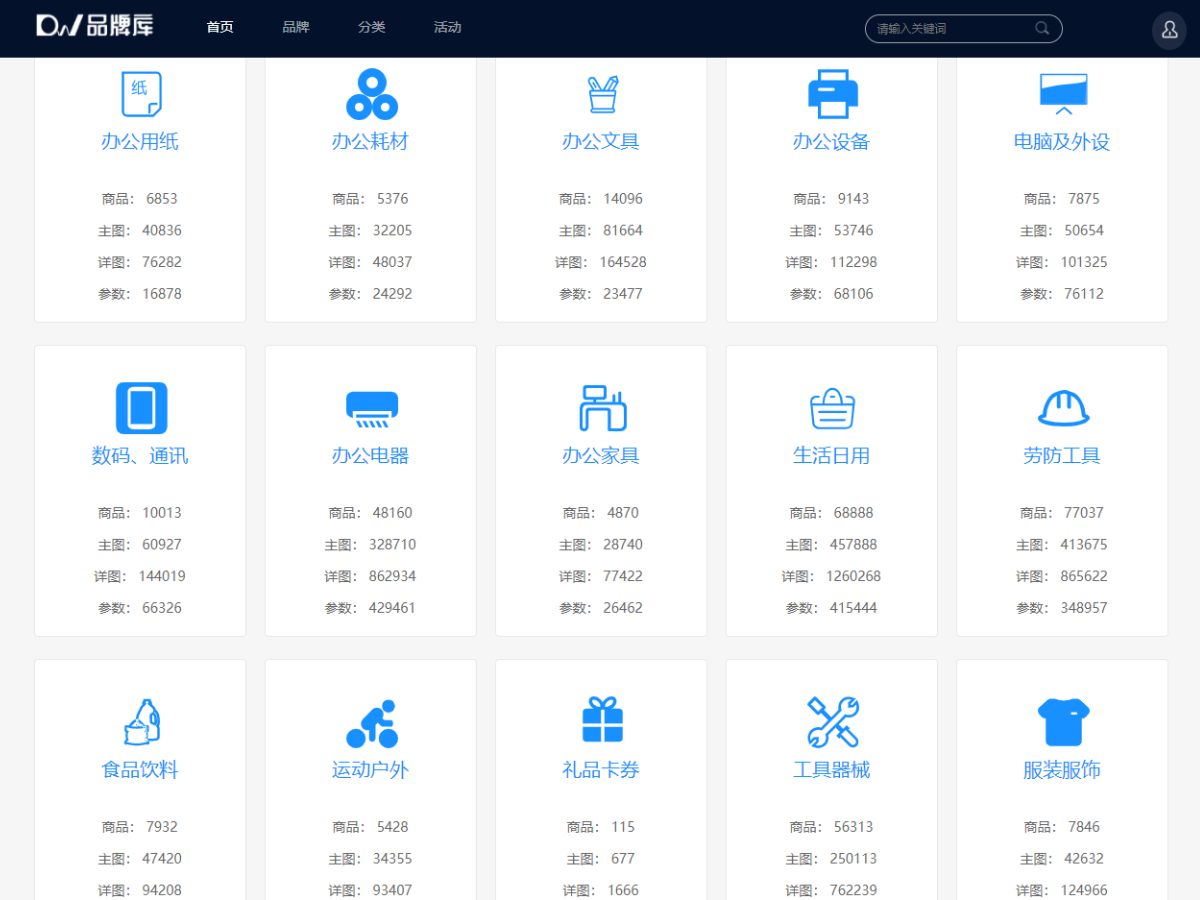Open the 办公设备 category link
Image resolution: width=1200 pixels, height=900 pixels.
pyautogui.click(x=832, y=142)
